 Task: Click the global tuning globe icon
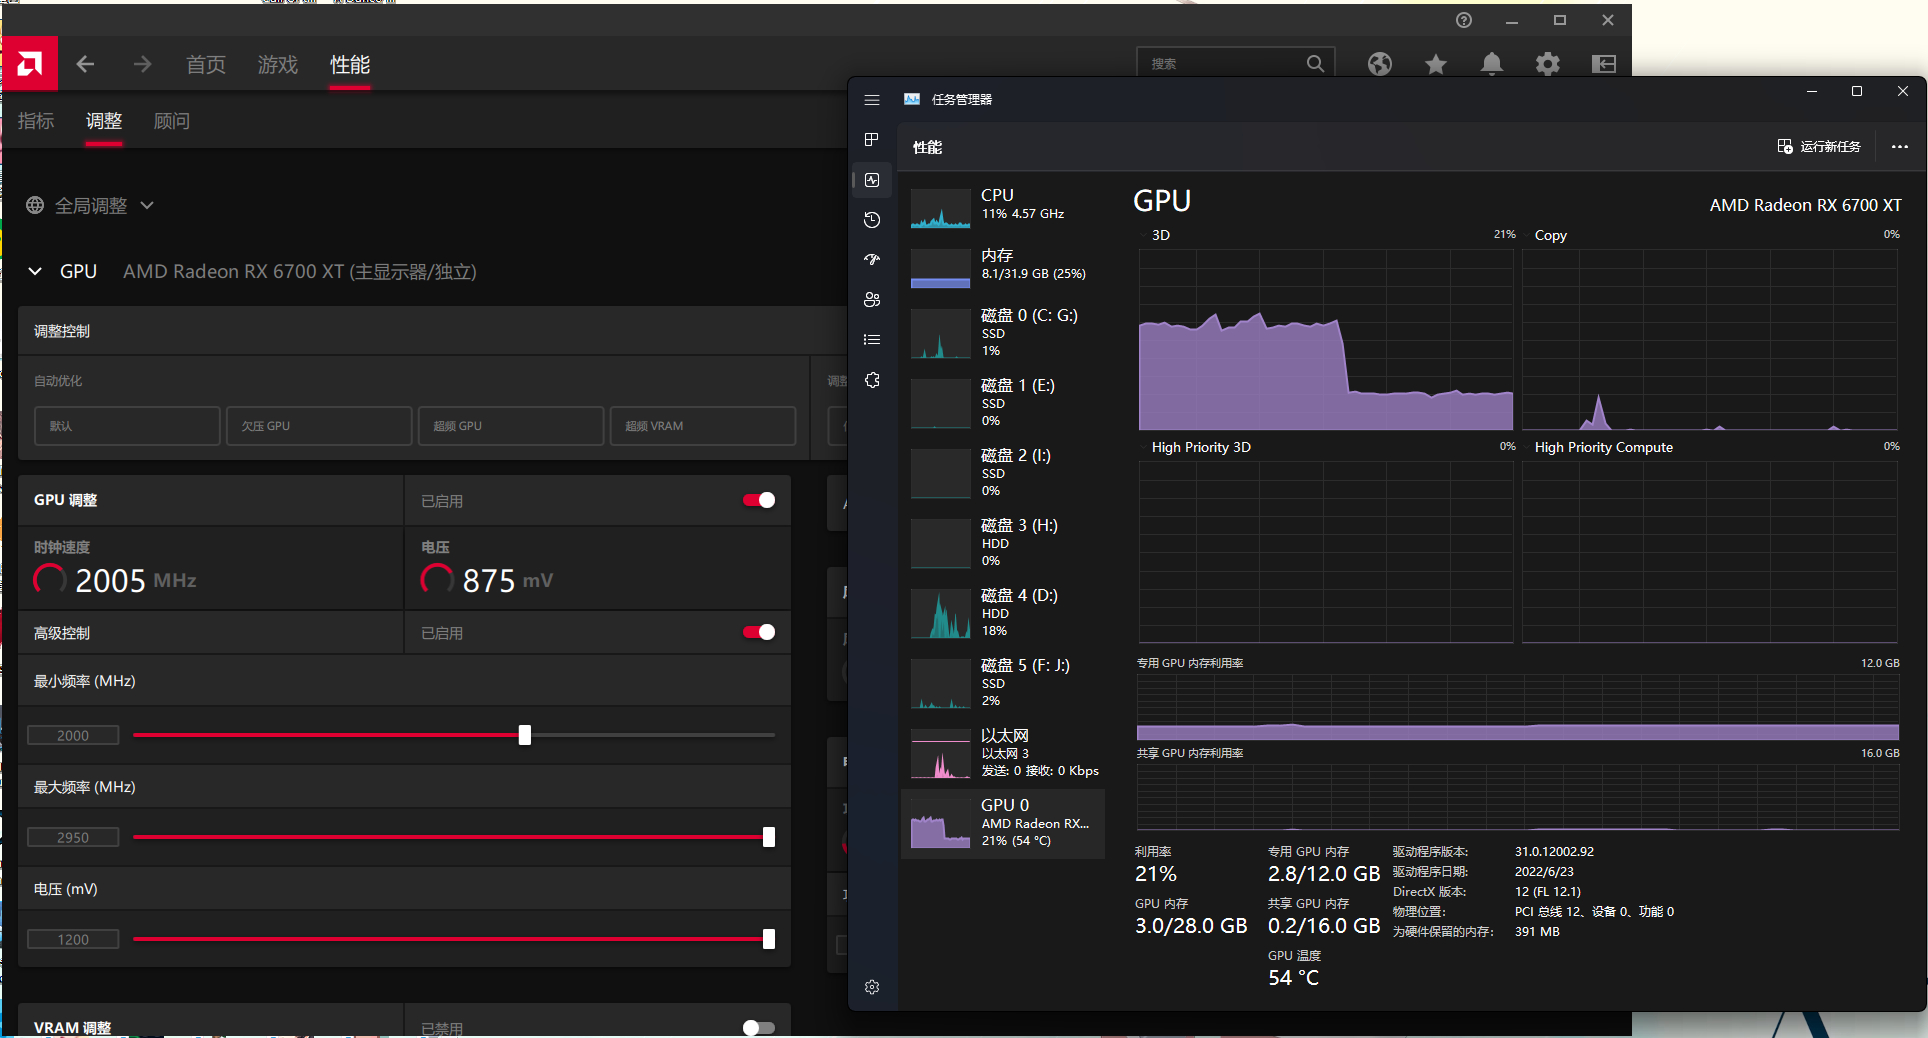click(x=35, y=205)
